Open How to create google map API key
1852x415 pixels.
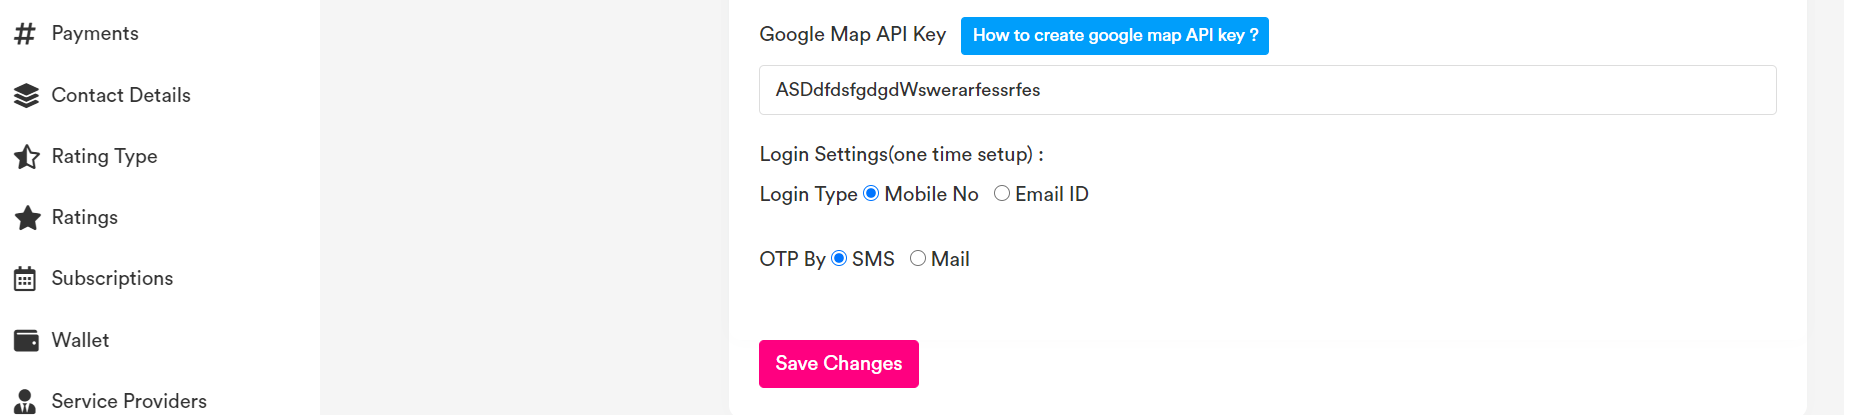click(x=1114, y=36)
